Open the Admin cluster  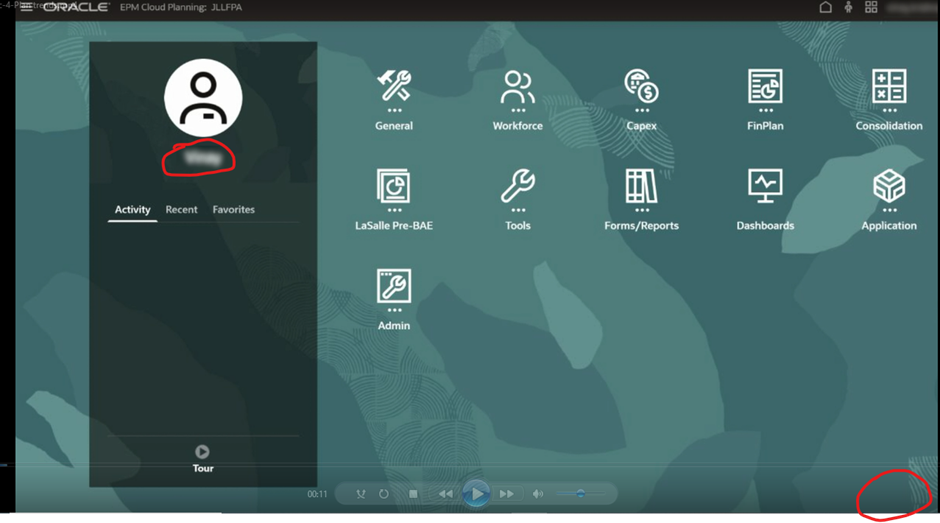click(x=394, y=300)
